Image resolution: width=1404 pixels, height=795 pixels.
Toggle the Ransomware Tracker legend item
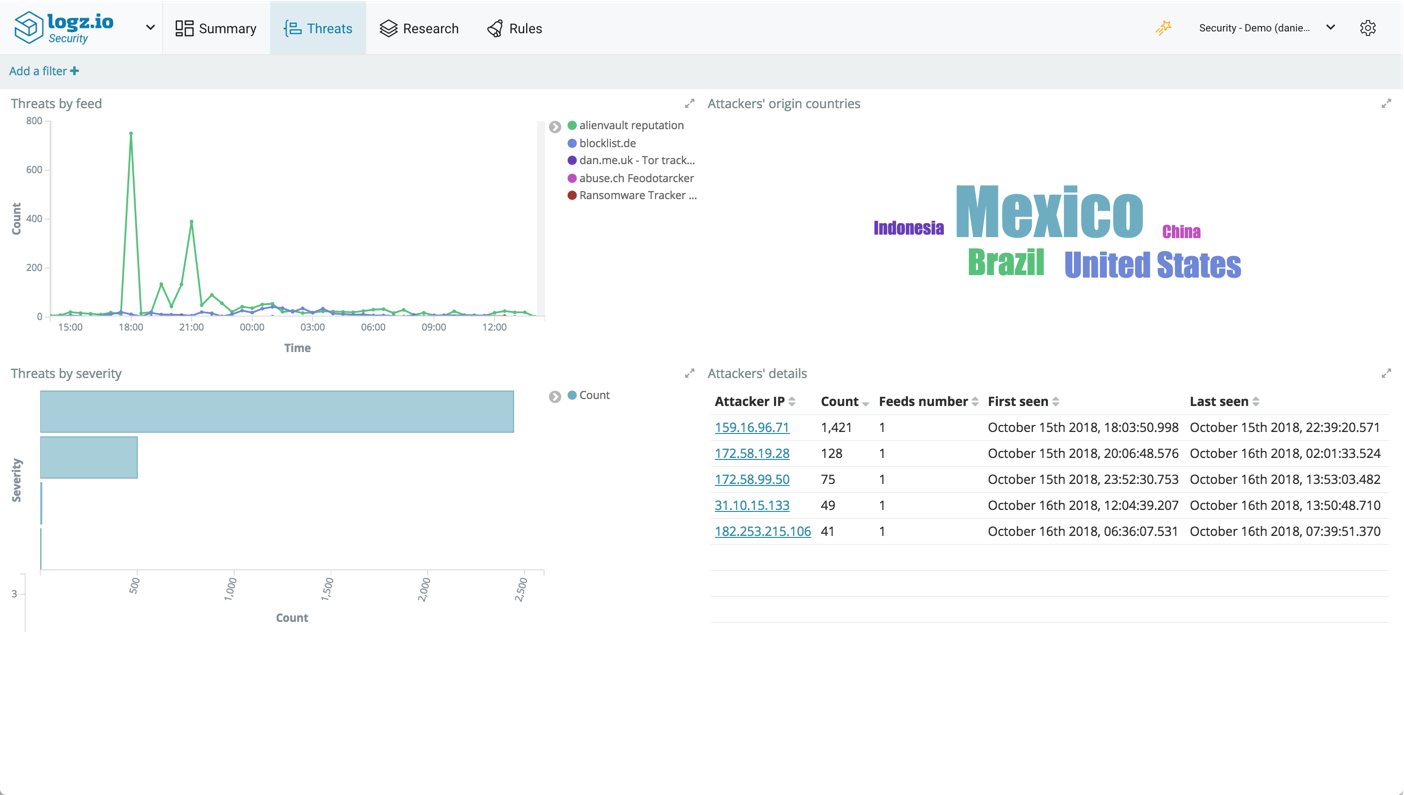point(632,195)
